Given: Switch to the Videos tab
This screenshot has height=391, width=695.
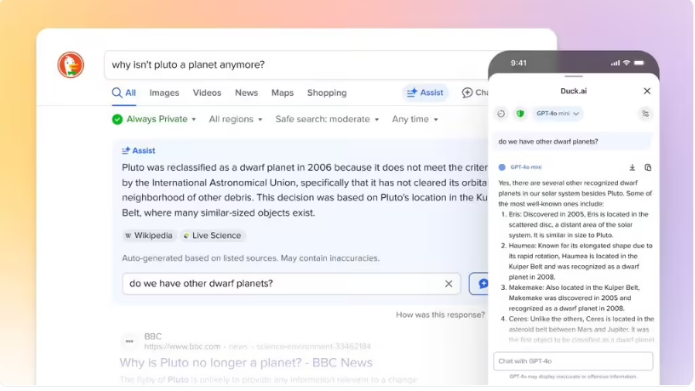Looking at the screenshot, I should [207, 93].
